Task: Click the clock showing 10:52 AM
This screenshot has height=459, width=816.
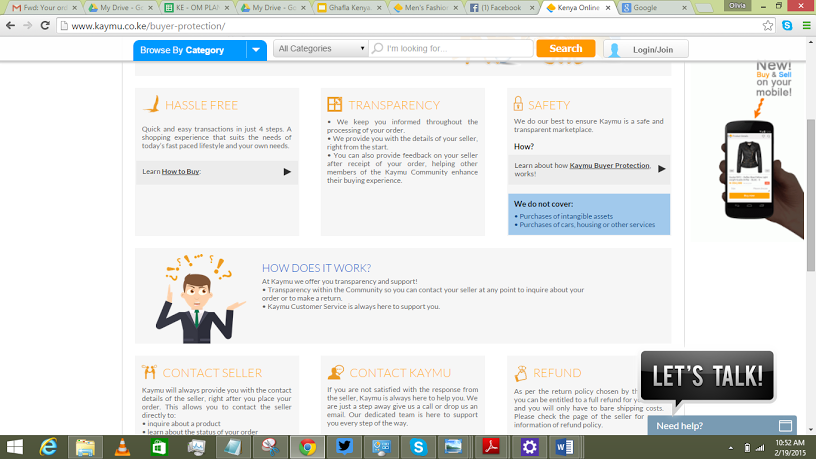Action: pyautogui.click(x=790, y=443)
